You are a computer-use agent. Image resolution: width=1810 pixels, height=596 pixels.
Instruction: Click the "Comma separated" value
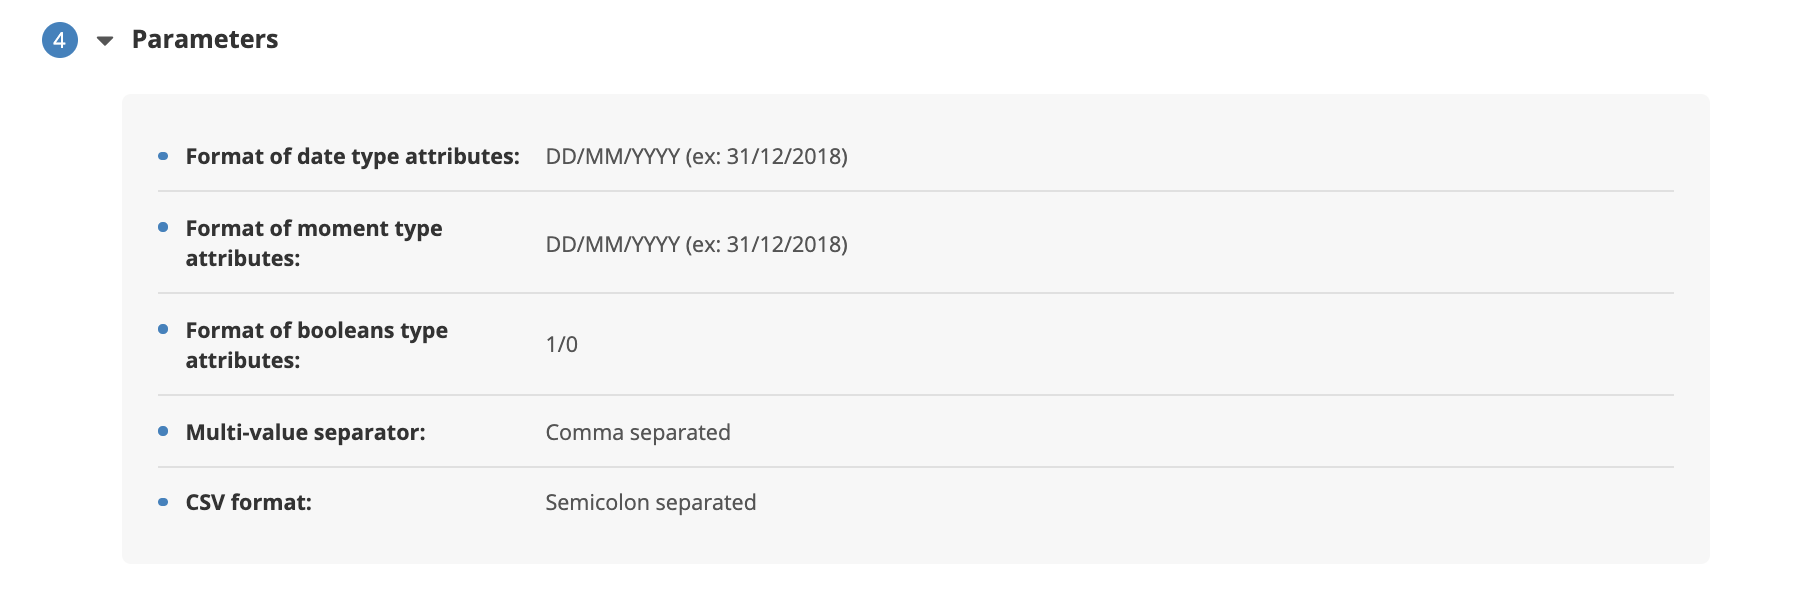[x=637, y=432]
